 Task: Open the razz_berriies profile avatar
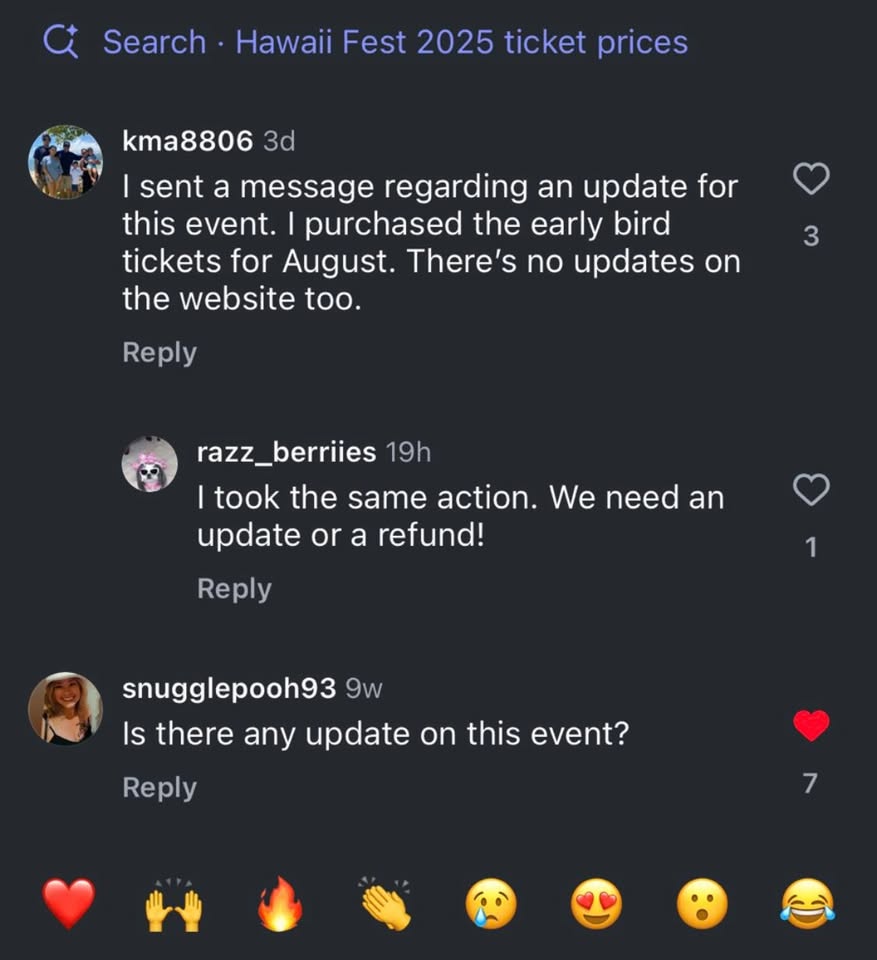tap(149, 463)
